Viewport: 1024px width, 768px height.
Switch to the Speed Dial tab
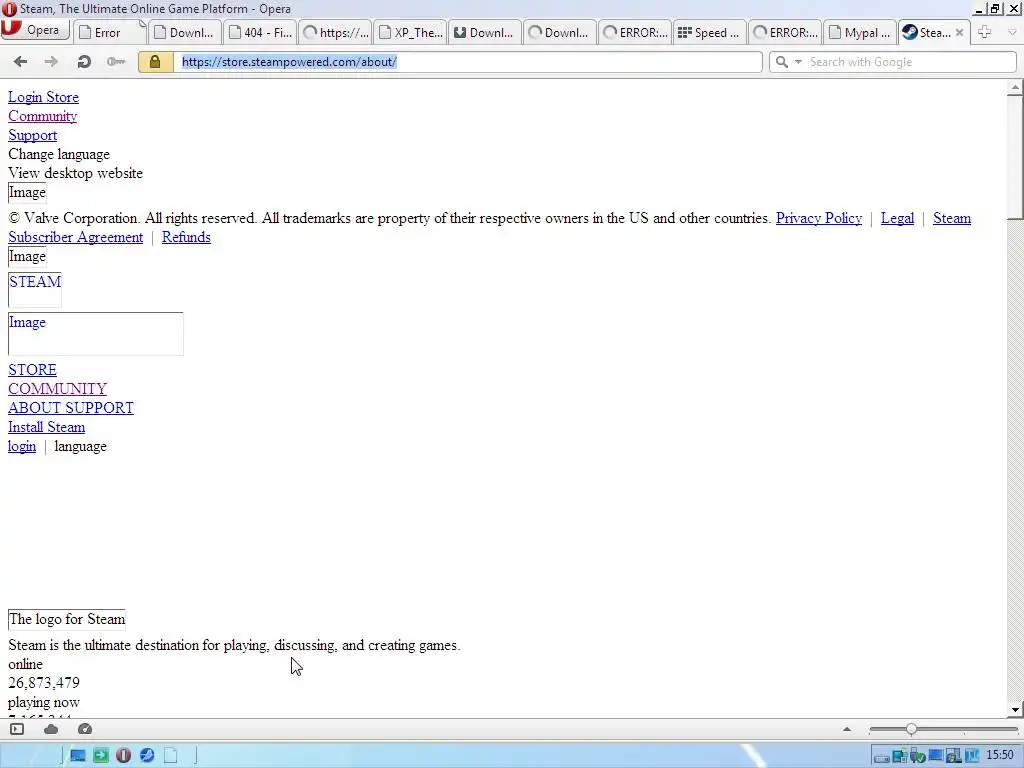pyautogui.click(x=710, y=33)
